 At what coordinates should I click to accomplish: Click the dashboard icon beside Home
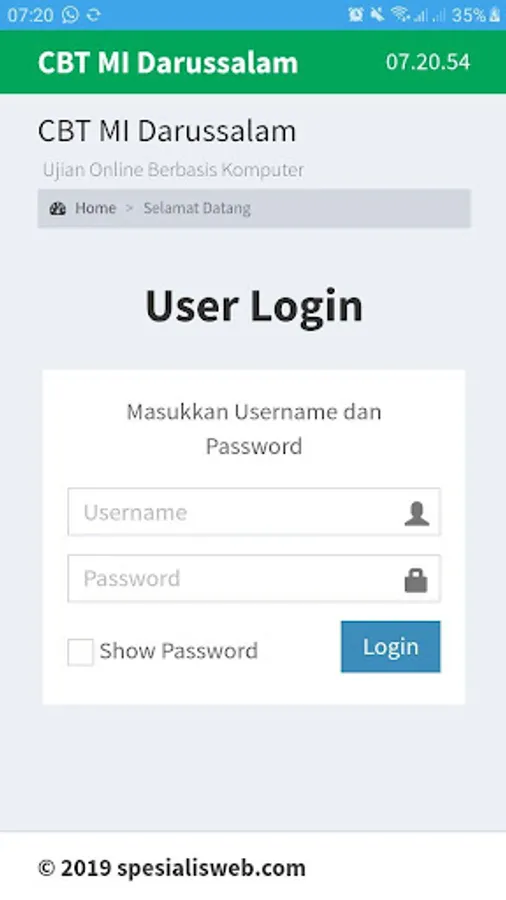(57, 208)
